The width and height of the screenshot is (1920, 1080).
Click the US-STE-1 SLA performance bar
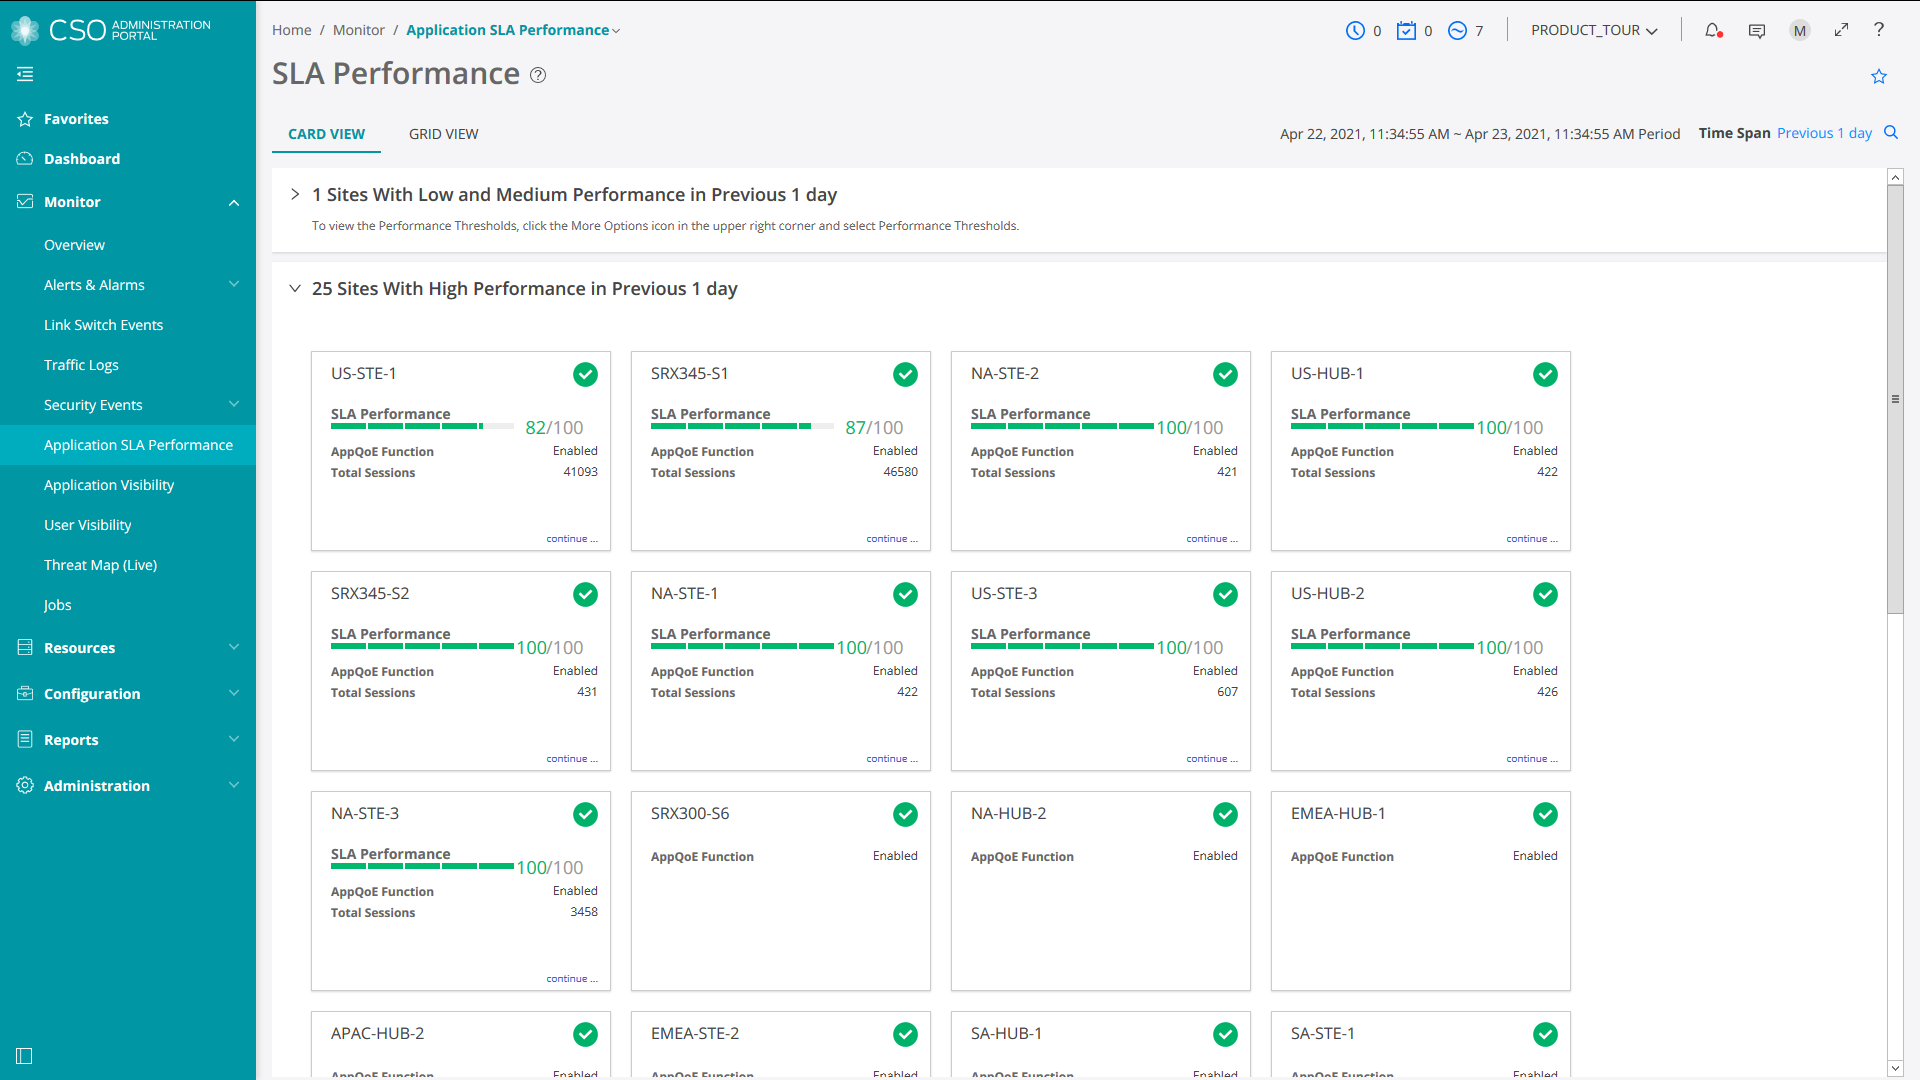pyautogui.click(x=422, y=427)
